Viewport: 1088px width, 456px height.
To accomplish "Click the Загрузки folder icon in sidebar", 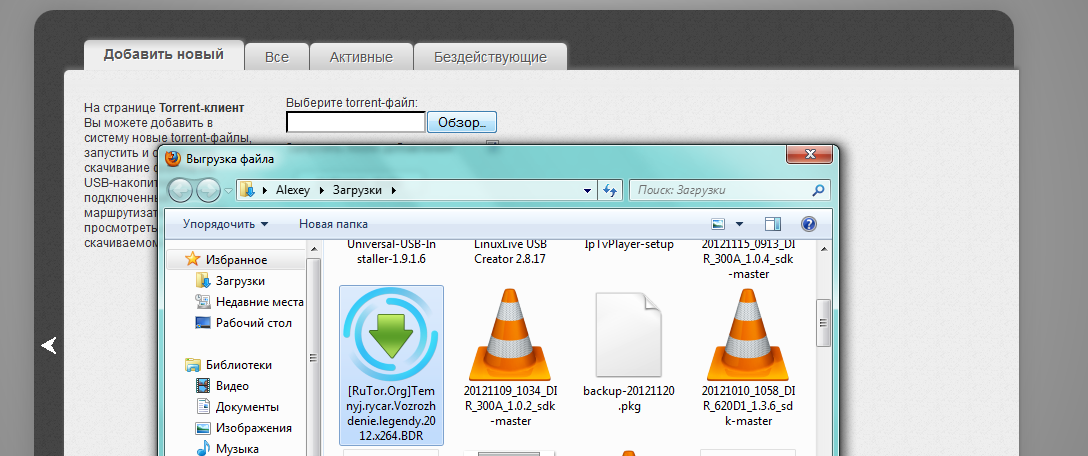I will pos(203,280).
